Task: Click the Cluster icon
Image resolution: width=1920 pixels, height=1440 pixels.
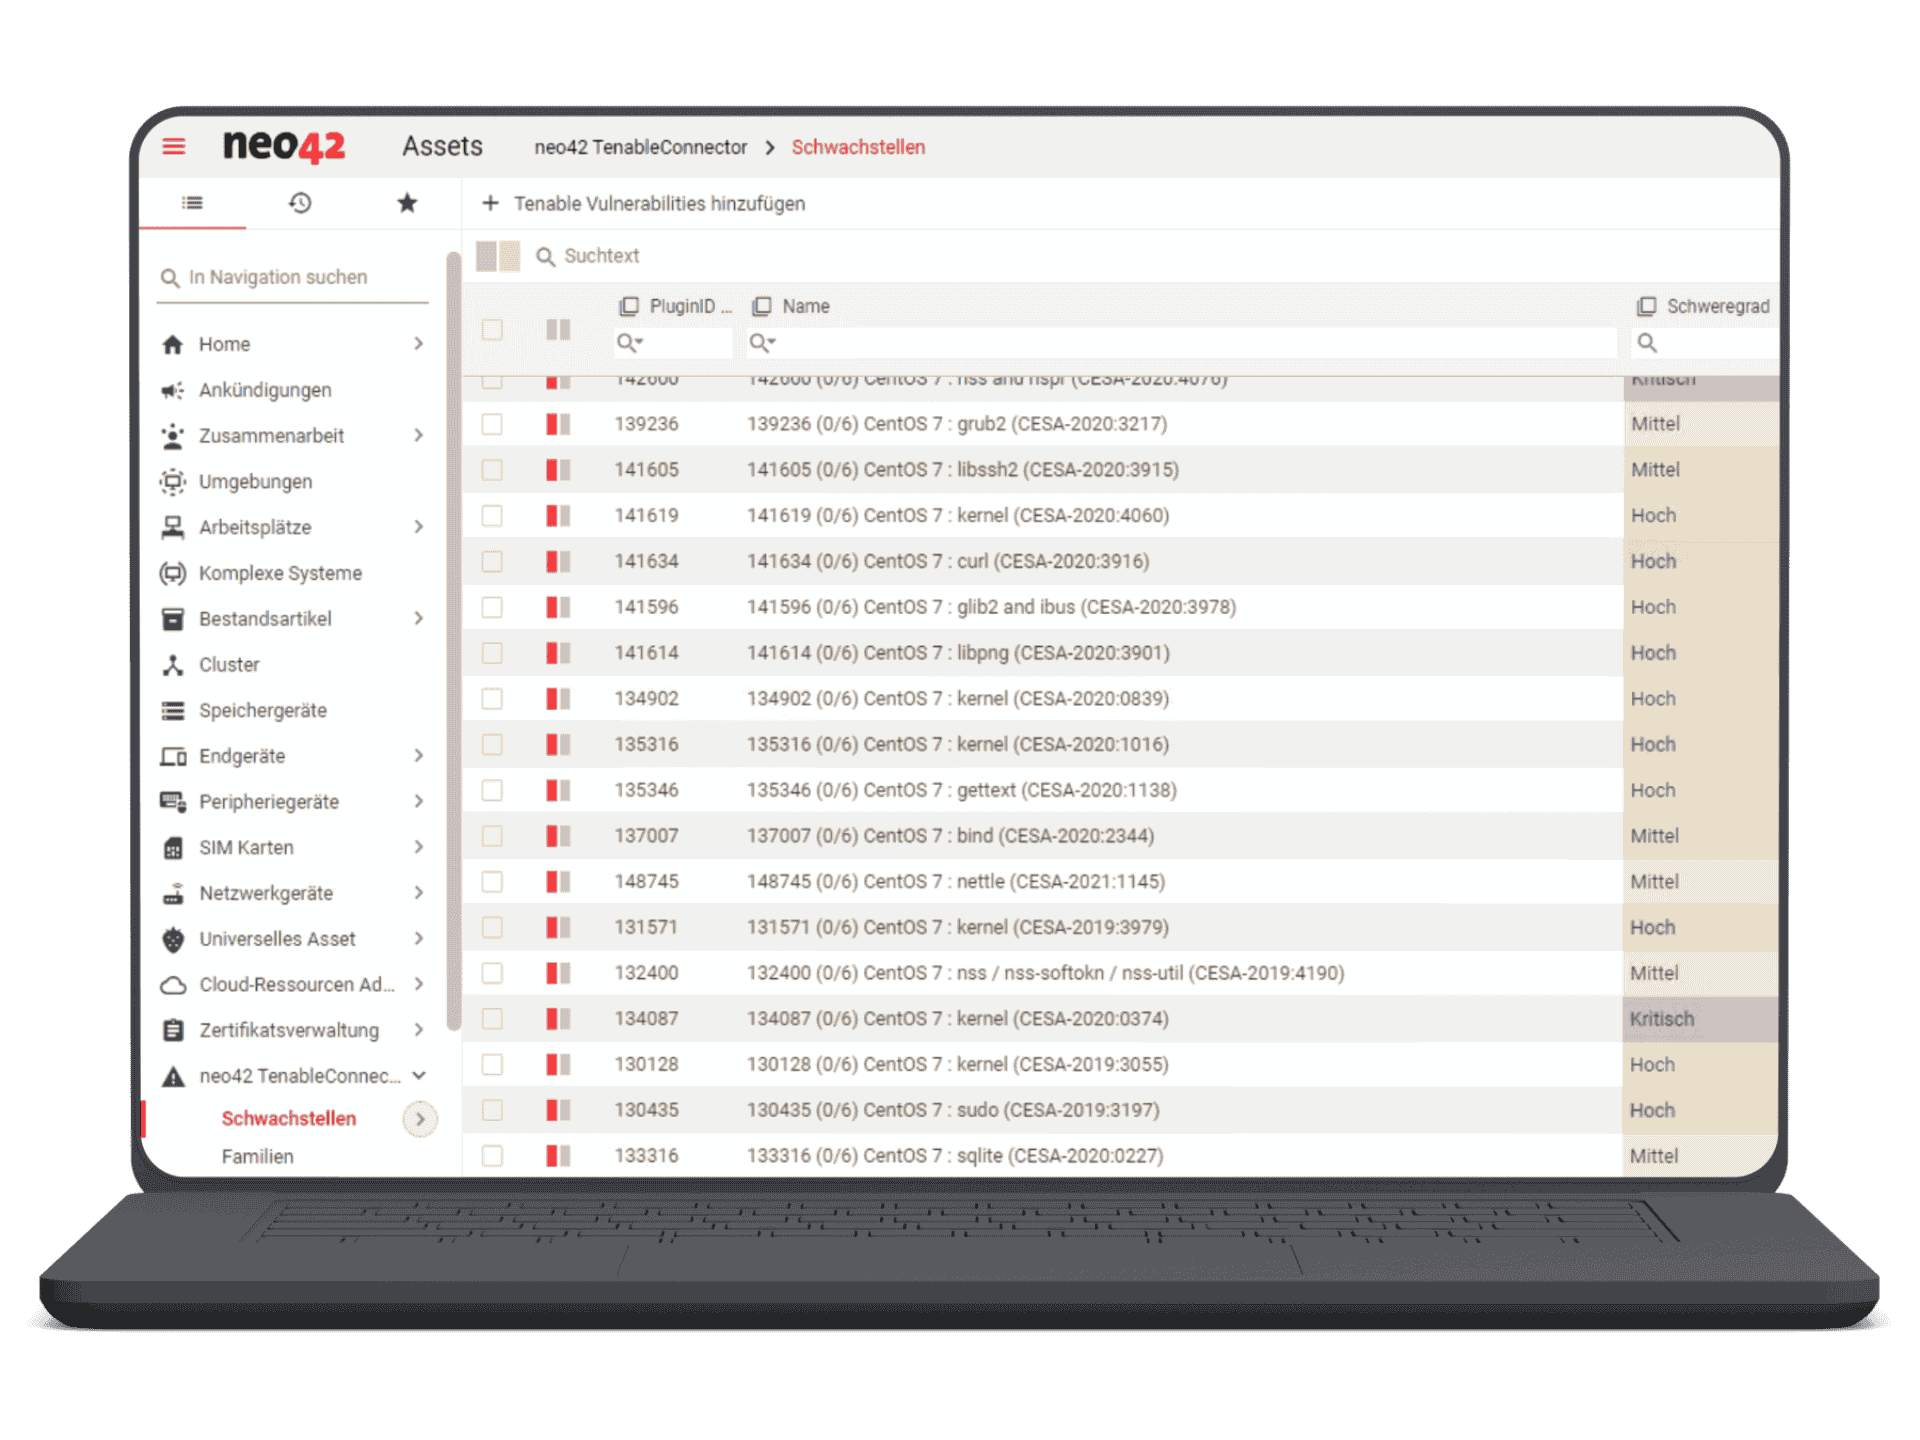Action: click(x=173, y=665)
